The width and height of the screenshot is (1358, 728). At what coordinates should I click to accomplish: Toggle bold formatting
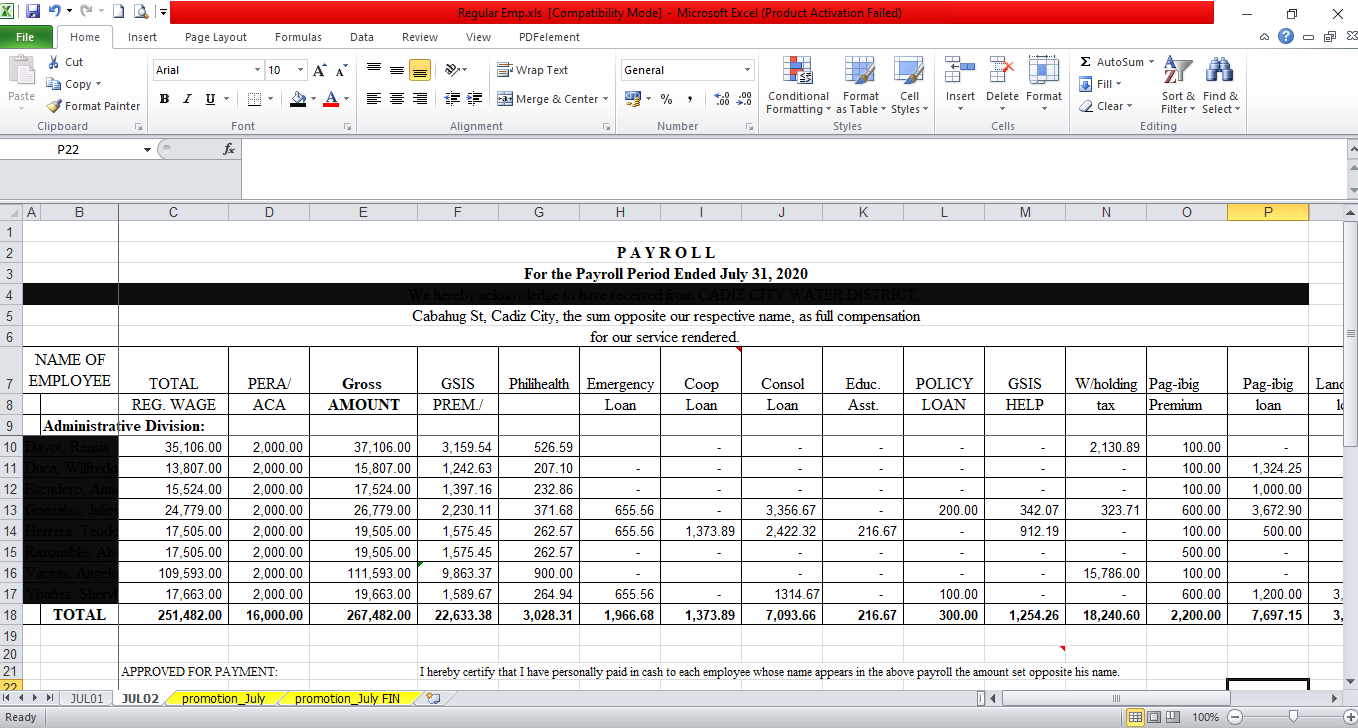click(x=164, y=99)
